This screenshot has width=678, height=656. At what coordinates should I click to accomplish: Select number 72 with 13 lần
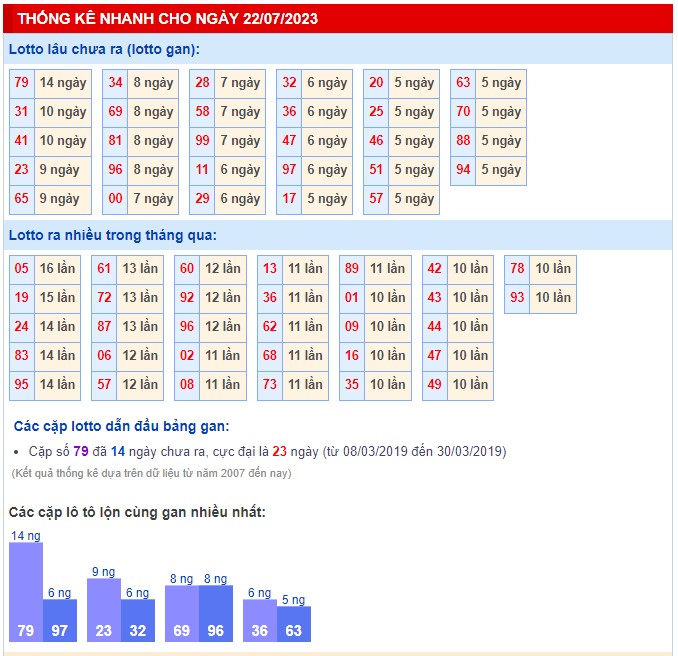click(x=104, y=298)
